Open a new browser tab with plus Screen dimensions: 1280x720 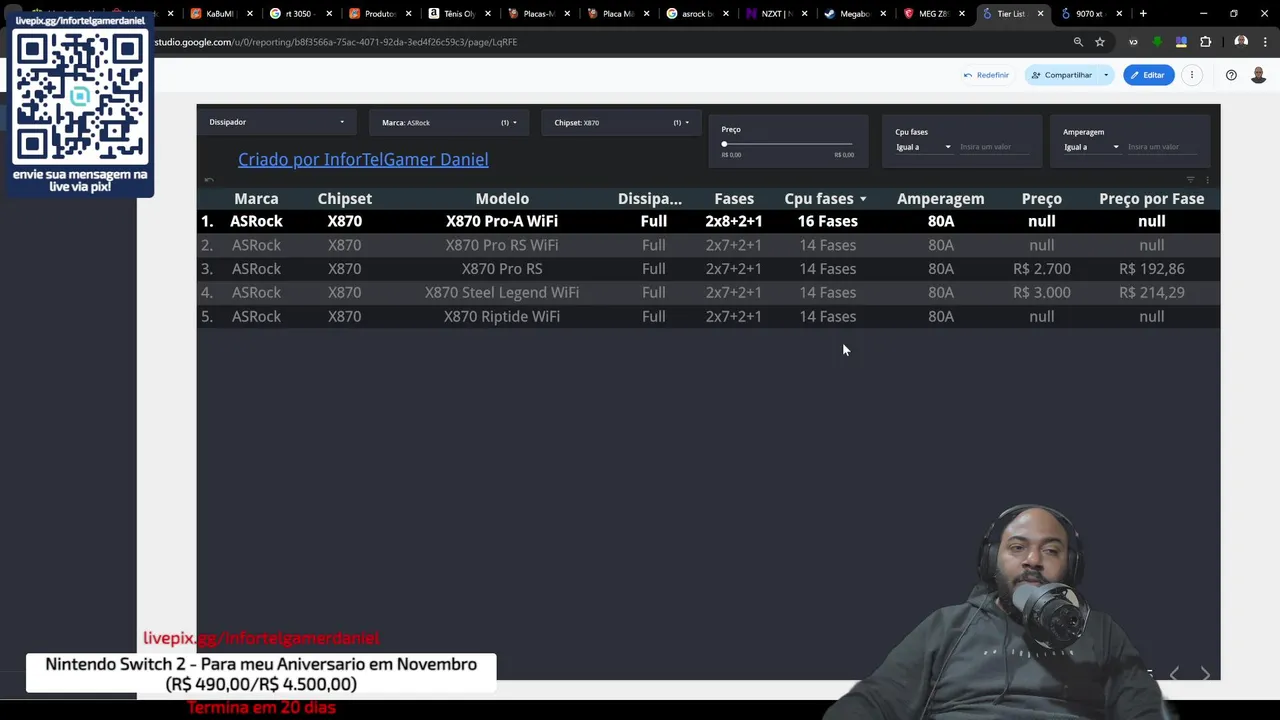[1143, 14]
